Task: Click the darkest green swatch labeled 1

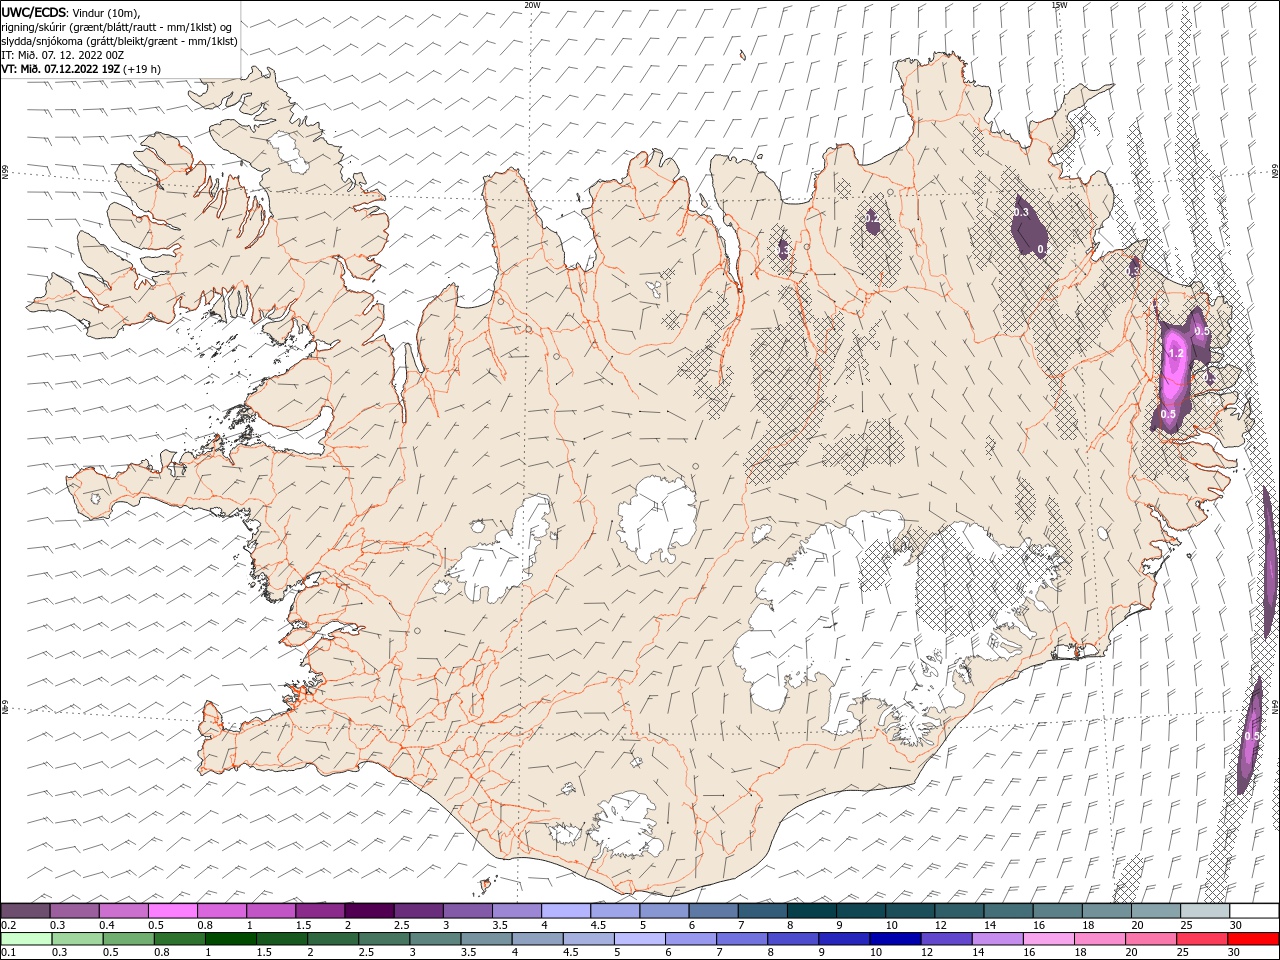Action: 231,939
